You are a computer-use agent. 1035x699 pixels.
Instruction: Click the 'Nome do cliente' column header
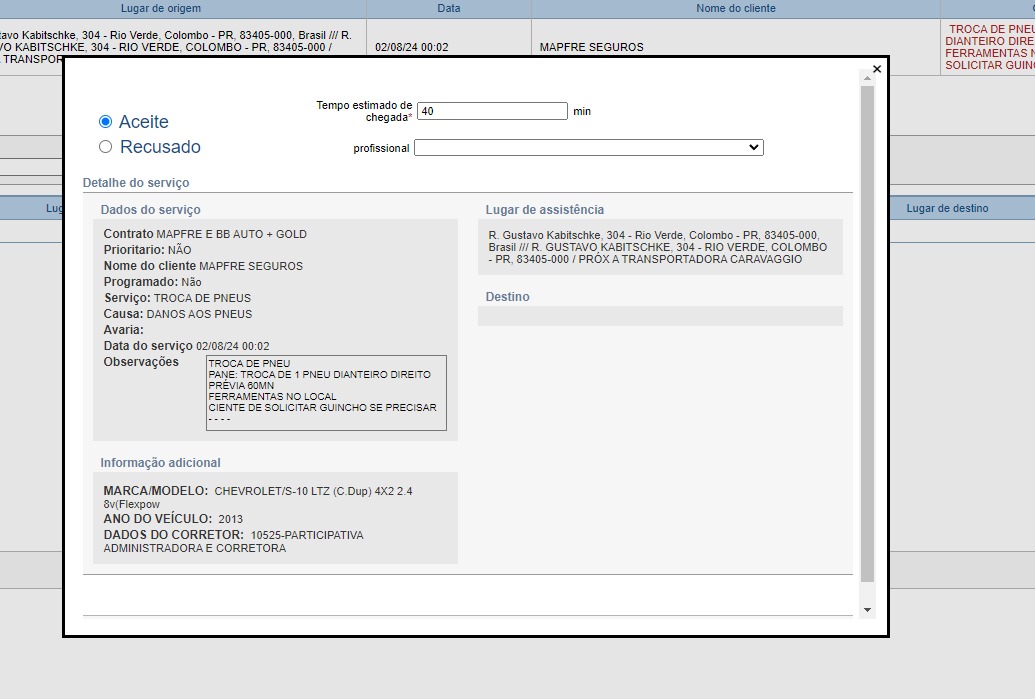[x=736, y=9]
